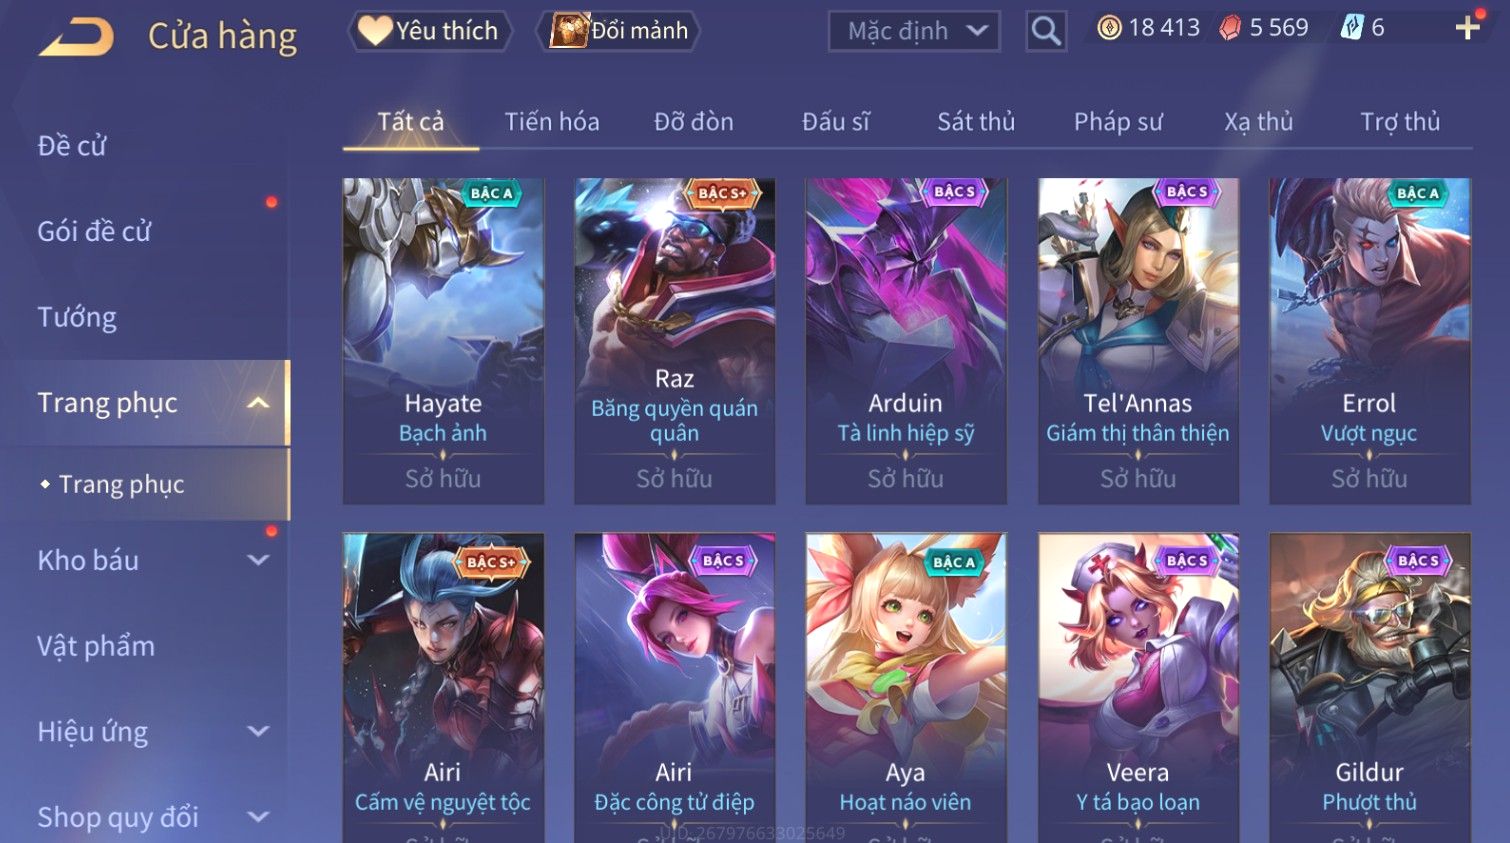This screenshot has height=843, width=1510.
Task: Click the back arrow icon
Action: pos(76,37)
